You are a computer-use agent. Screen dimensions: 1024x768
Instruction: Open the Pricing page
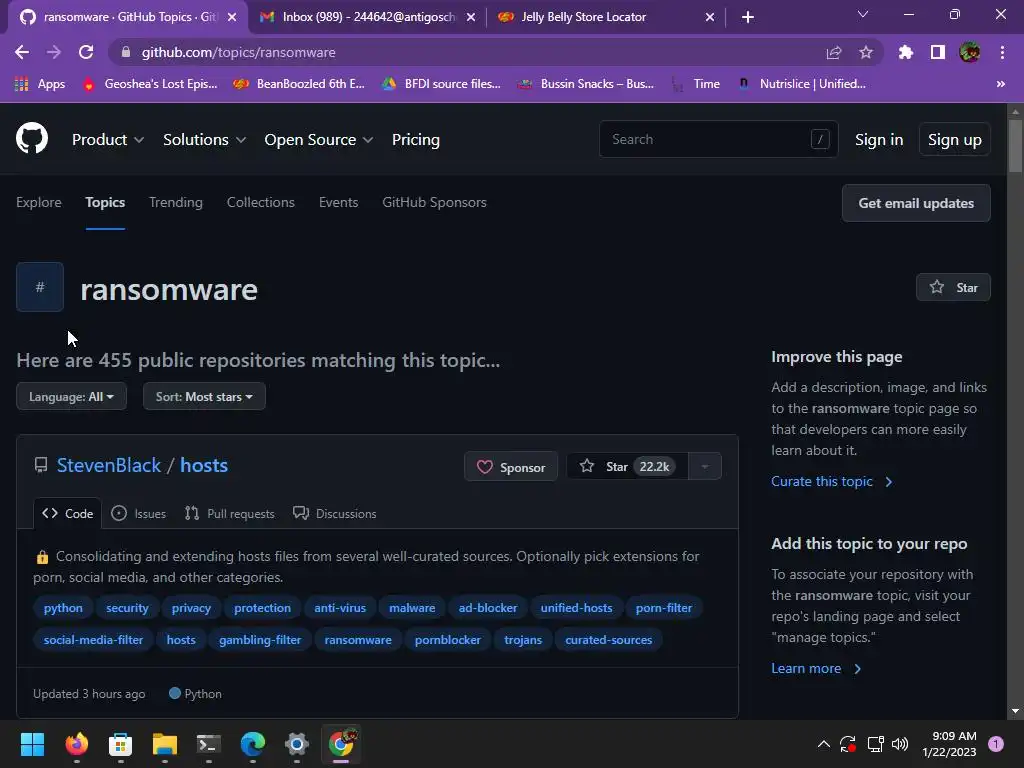415,139
